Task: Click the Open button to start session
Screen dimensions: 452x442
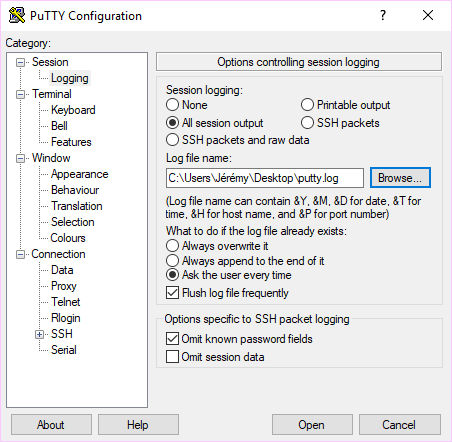Action: 312,425
